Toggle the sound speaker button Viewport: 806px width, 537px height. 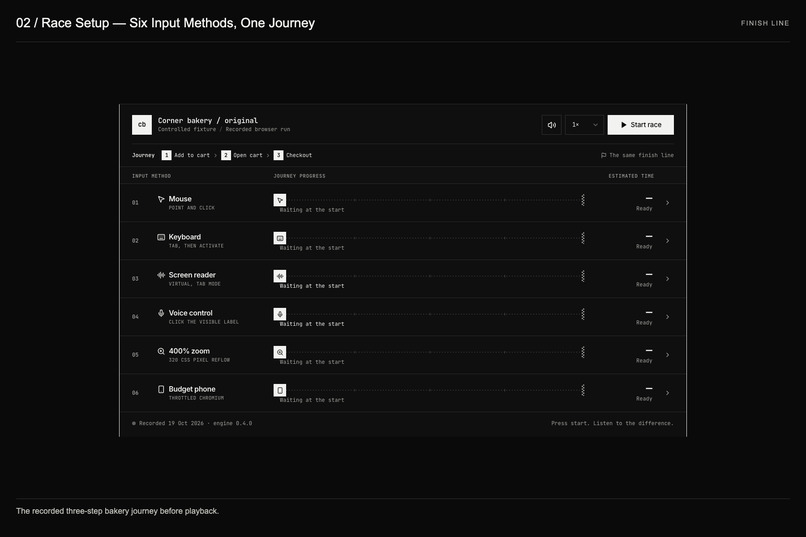point(552,125)
